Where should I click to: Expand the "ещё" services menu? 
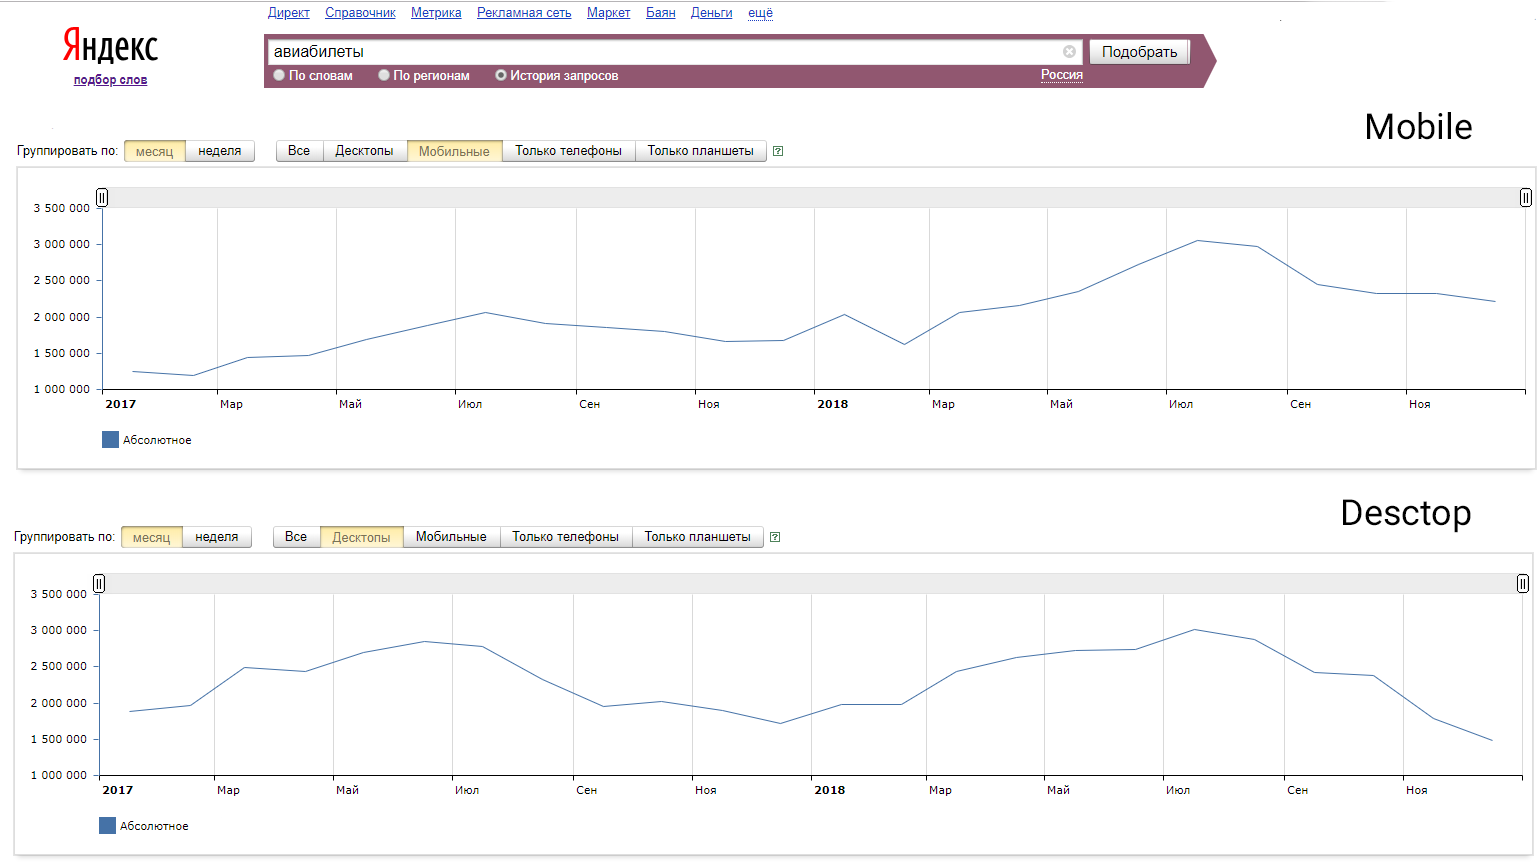coord(760,13)
